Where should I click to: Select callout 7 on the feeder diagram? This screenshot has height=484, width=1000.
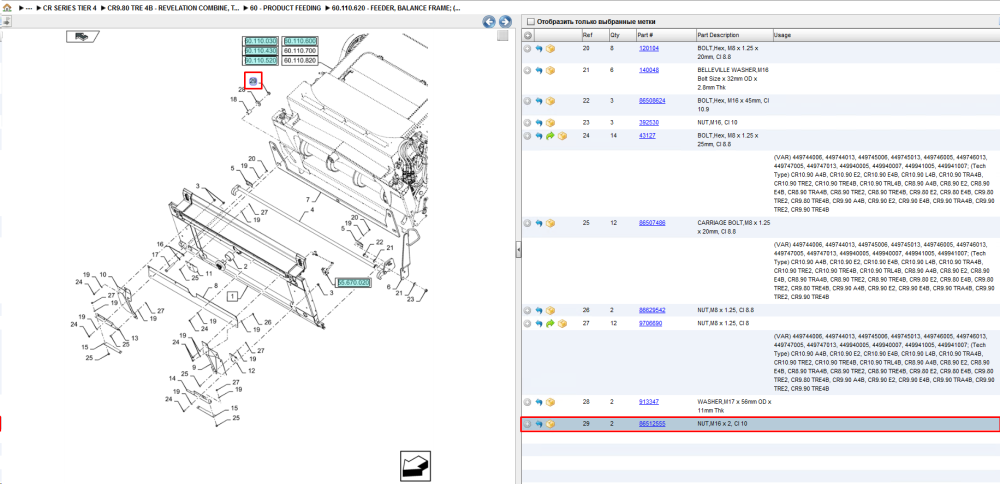[307, 200]
